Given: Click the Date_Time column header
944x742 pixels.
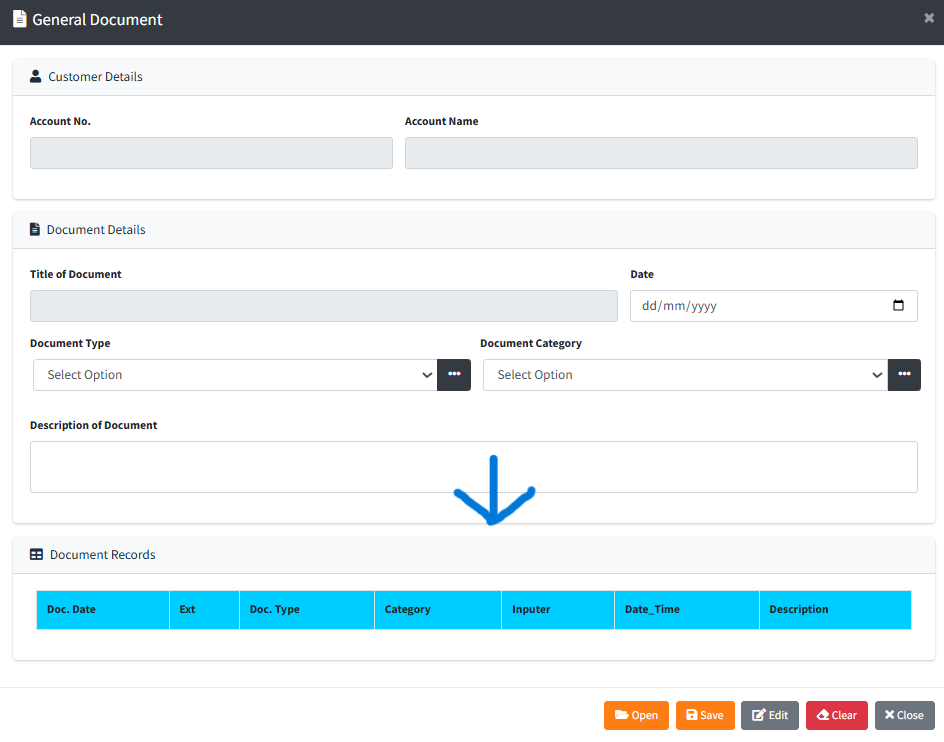Looking at the screenshot, I should [x=652, y=610].
